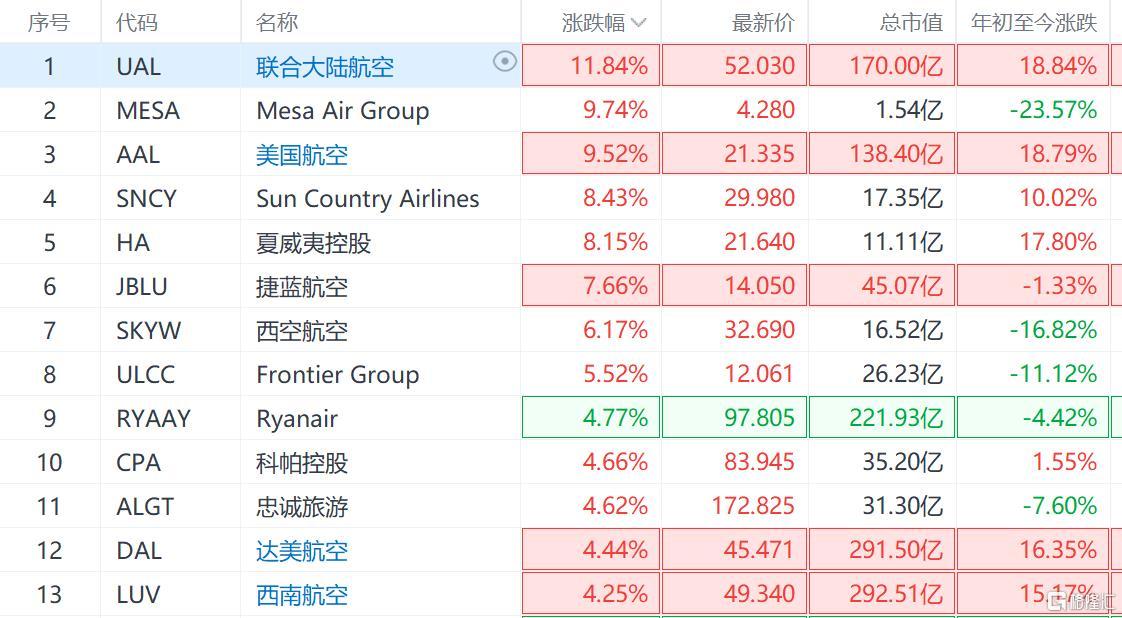Click ticker code JBLU
This screenshot has width=1122, height=618.
click(142, 287)
